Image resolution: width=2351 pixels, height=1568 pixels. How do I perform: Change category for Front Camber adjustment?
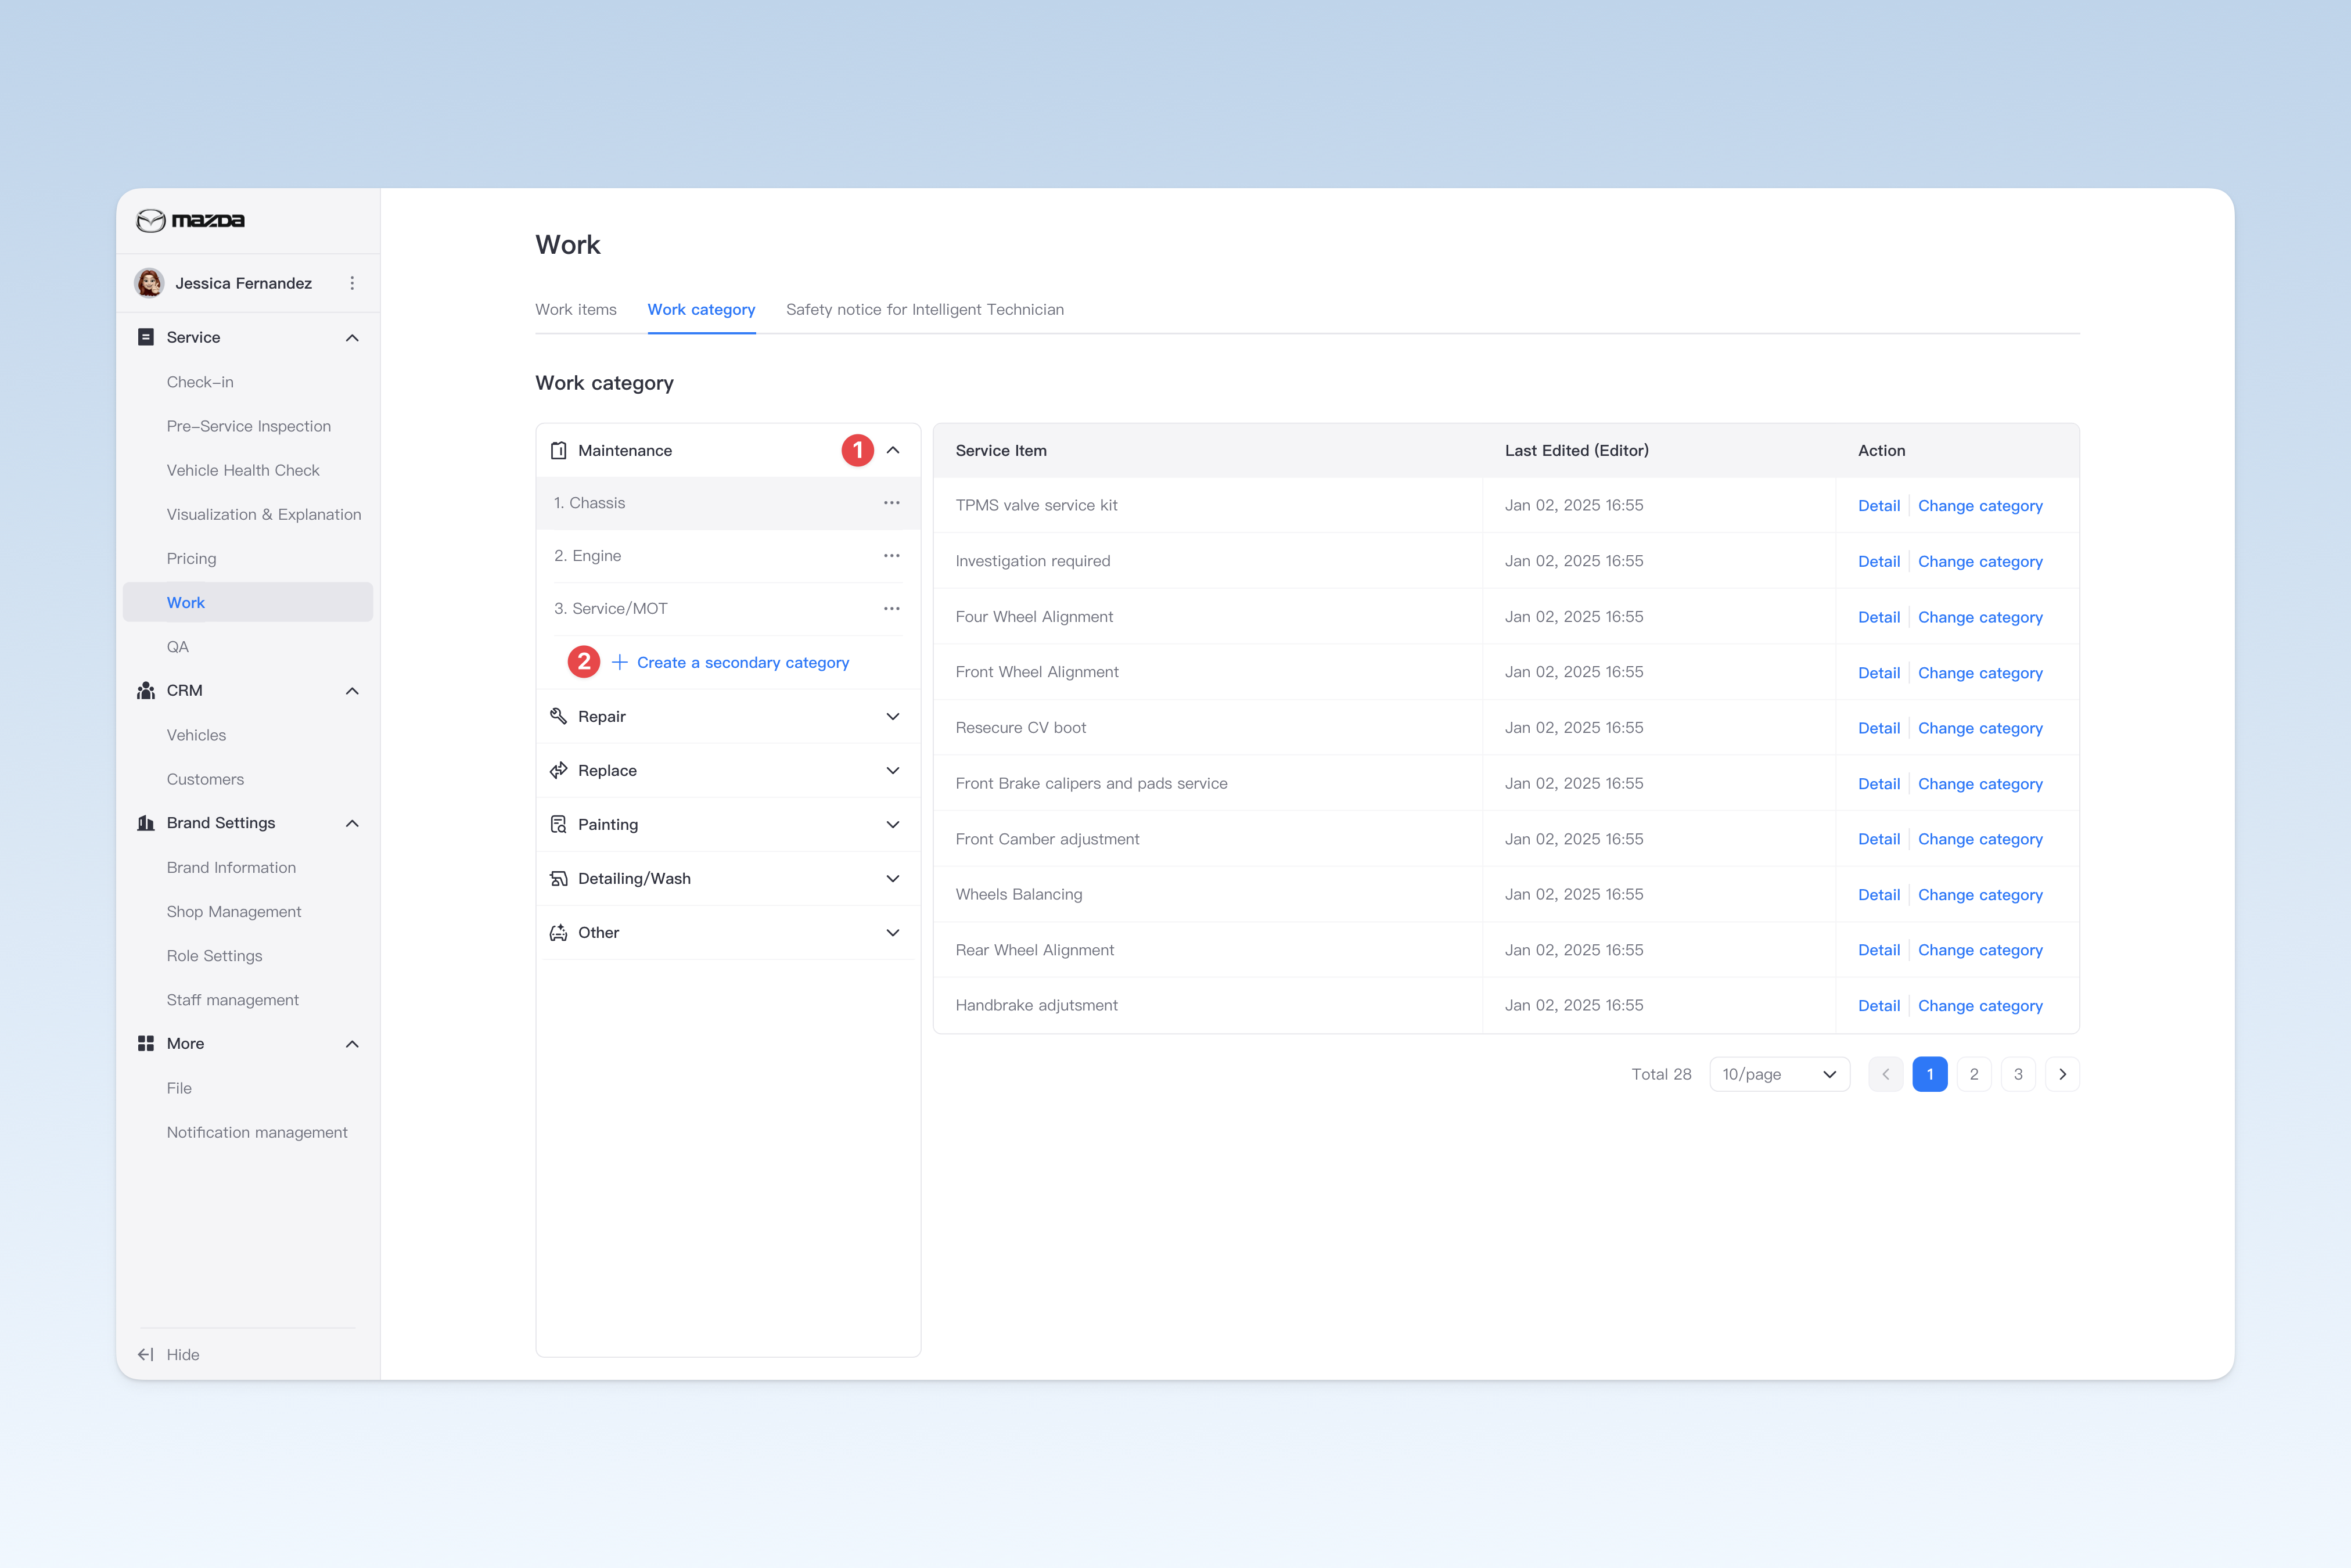tap(1980, 840)
